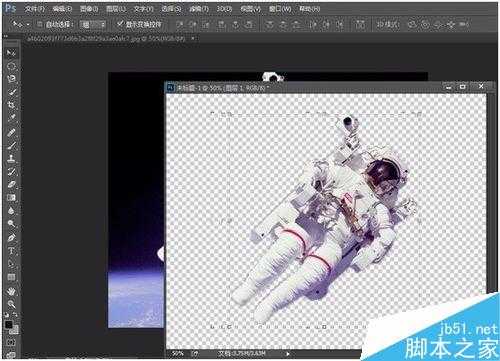This screenshot has width=500, height=361.
Task: Select the Eyedropper tool
Action: click(x=11, y=118)
